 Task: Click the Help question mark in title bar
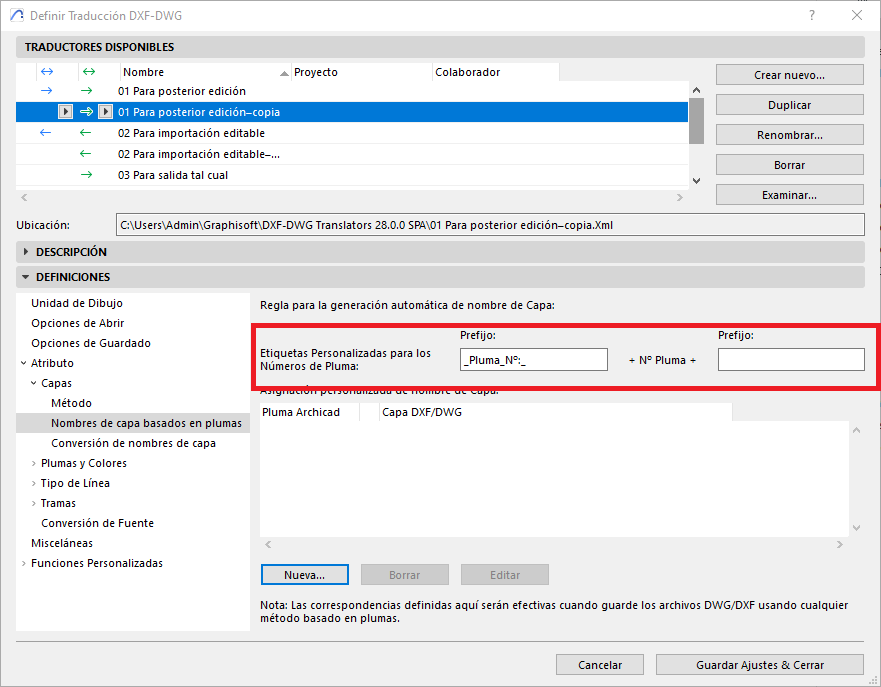coord(812,16)
